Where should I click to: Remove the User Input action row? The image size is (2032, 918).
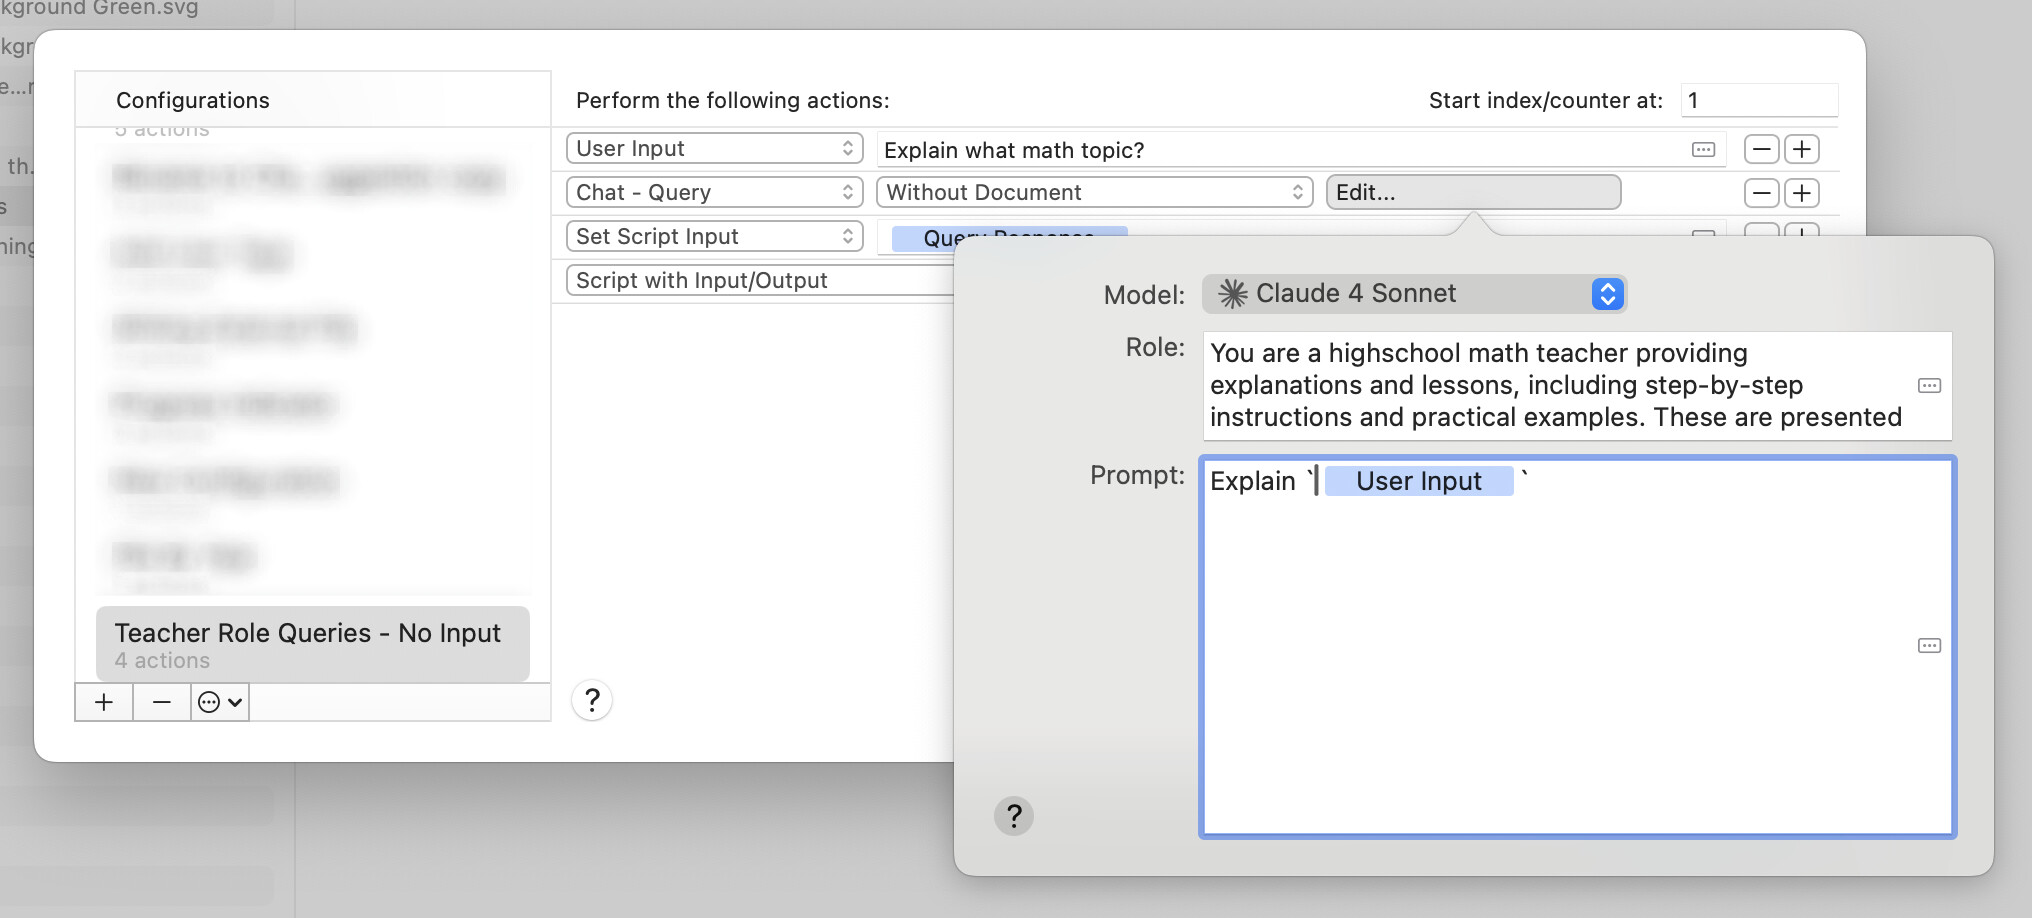(1761, 149)
